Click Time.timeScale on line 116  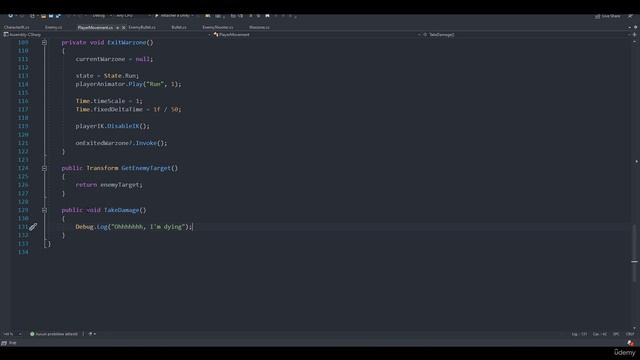100,101
